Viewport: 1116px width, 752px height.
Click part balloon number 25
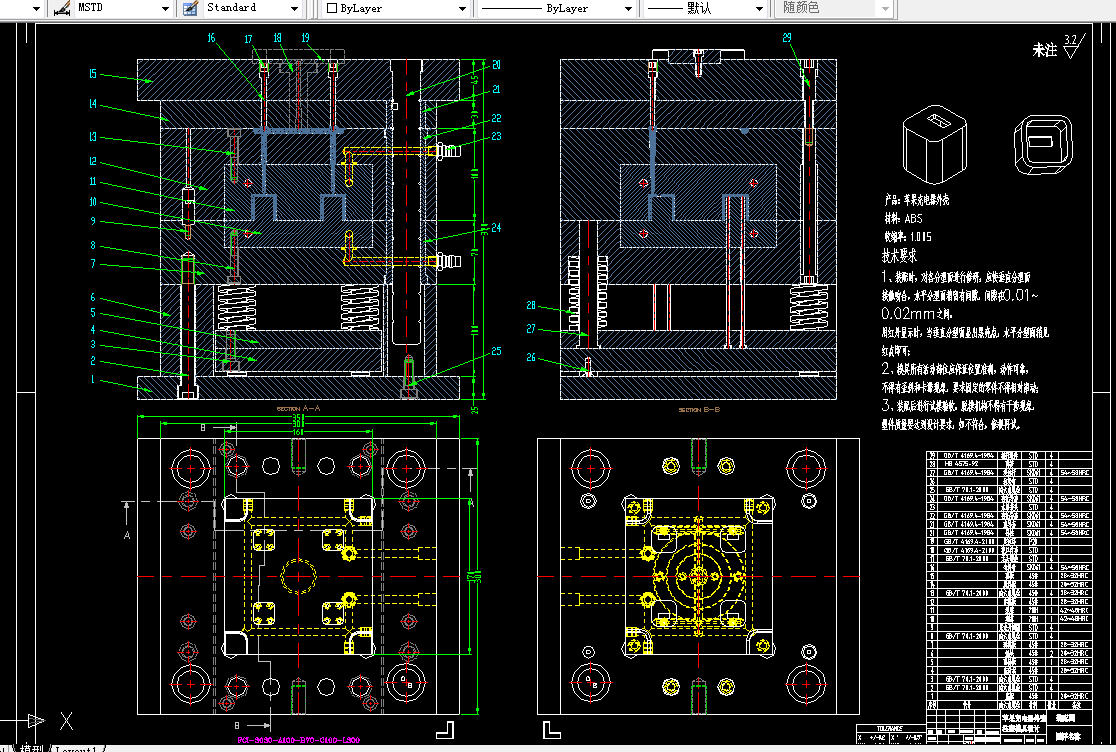496,351
